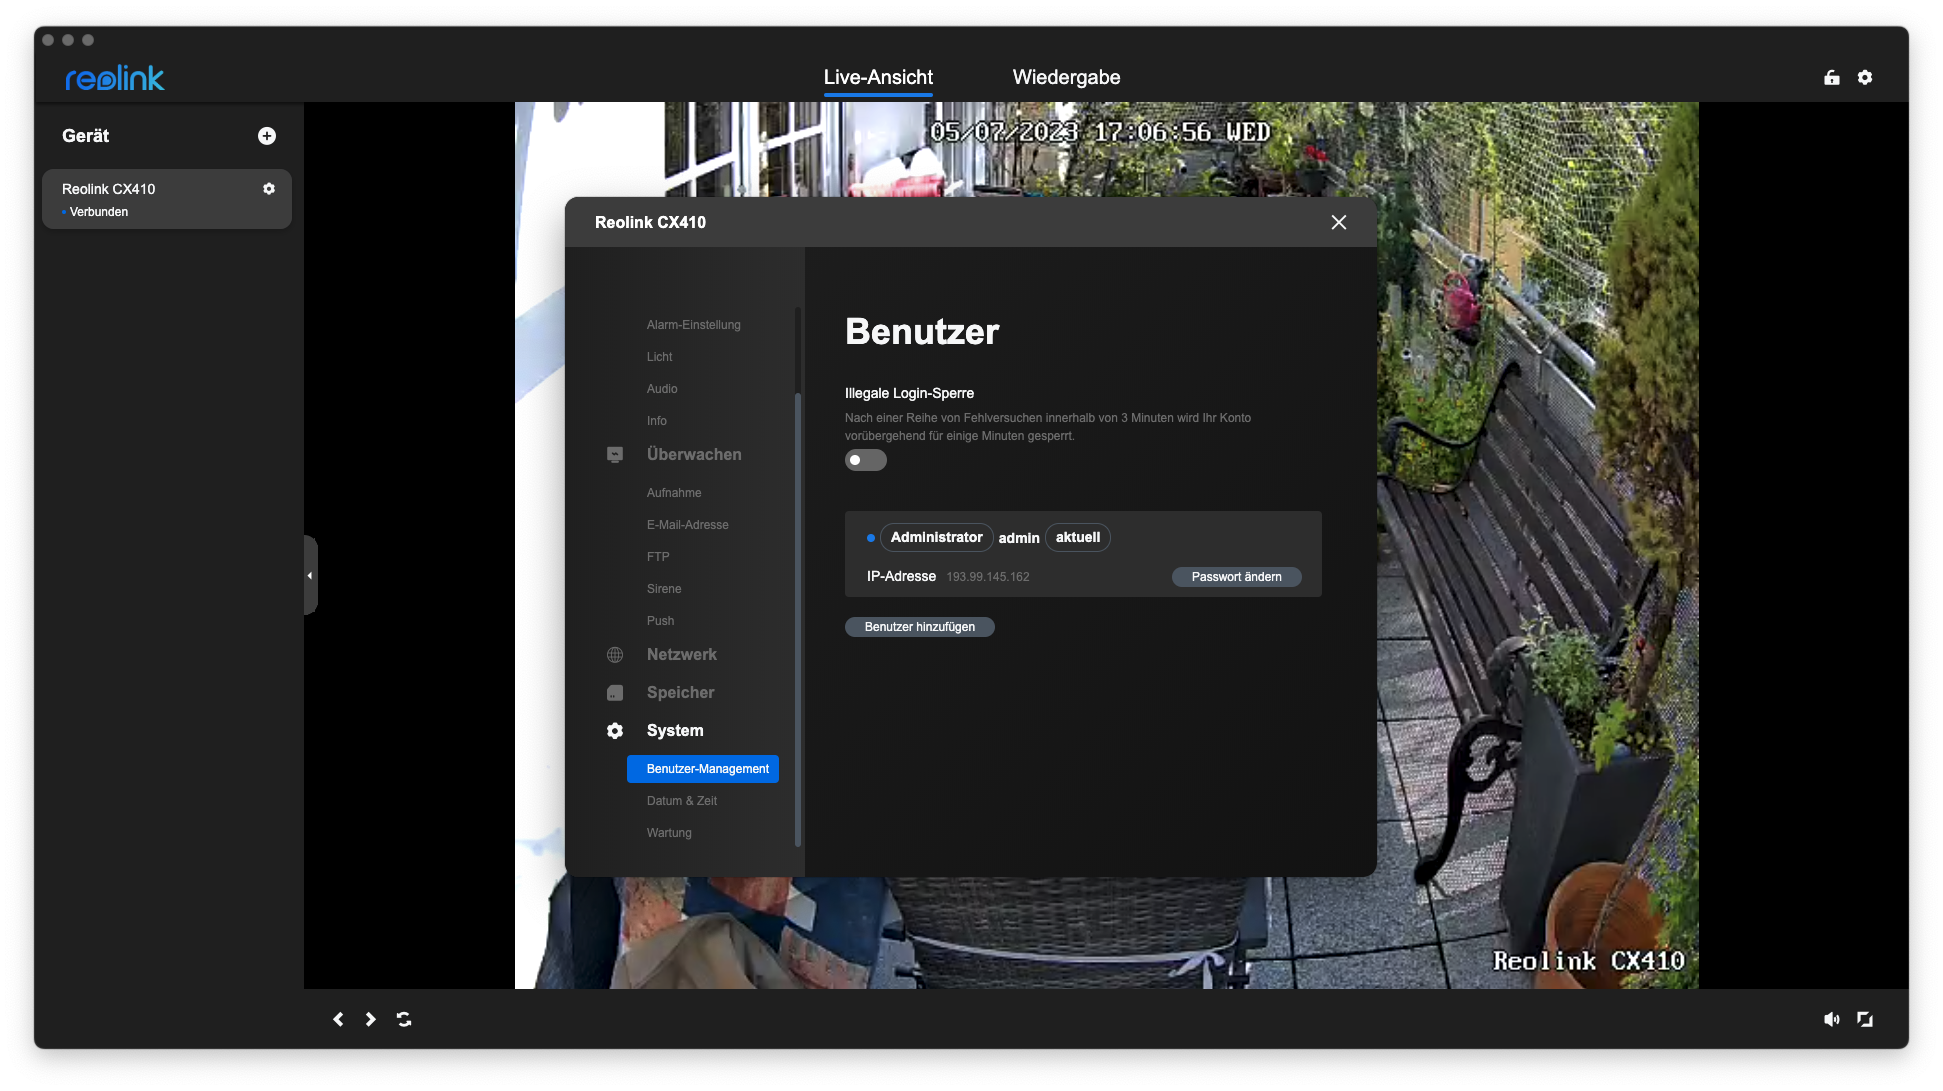1943x1091 pixels.
Task: Click the add device plus icon
Action: [267, 136]
